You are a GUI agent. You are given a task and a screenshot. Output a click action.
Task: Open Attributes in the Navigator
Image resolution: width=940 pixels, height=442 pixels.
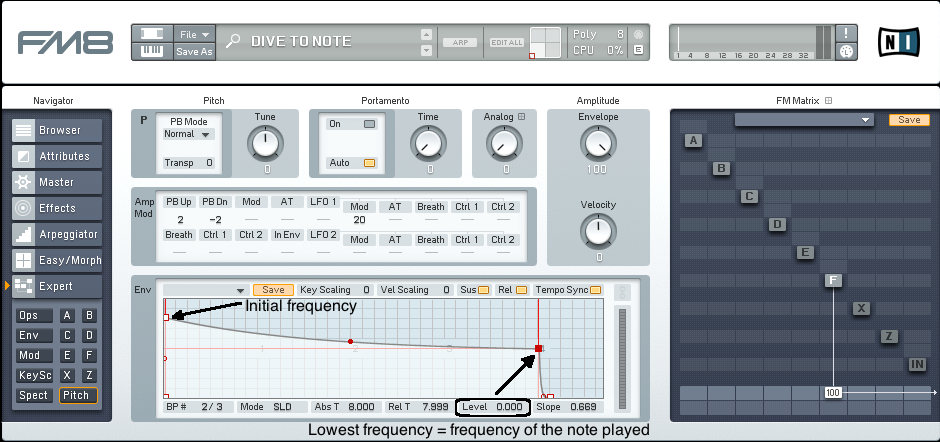pyautogui.click(x=57, y=156)
